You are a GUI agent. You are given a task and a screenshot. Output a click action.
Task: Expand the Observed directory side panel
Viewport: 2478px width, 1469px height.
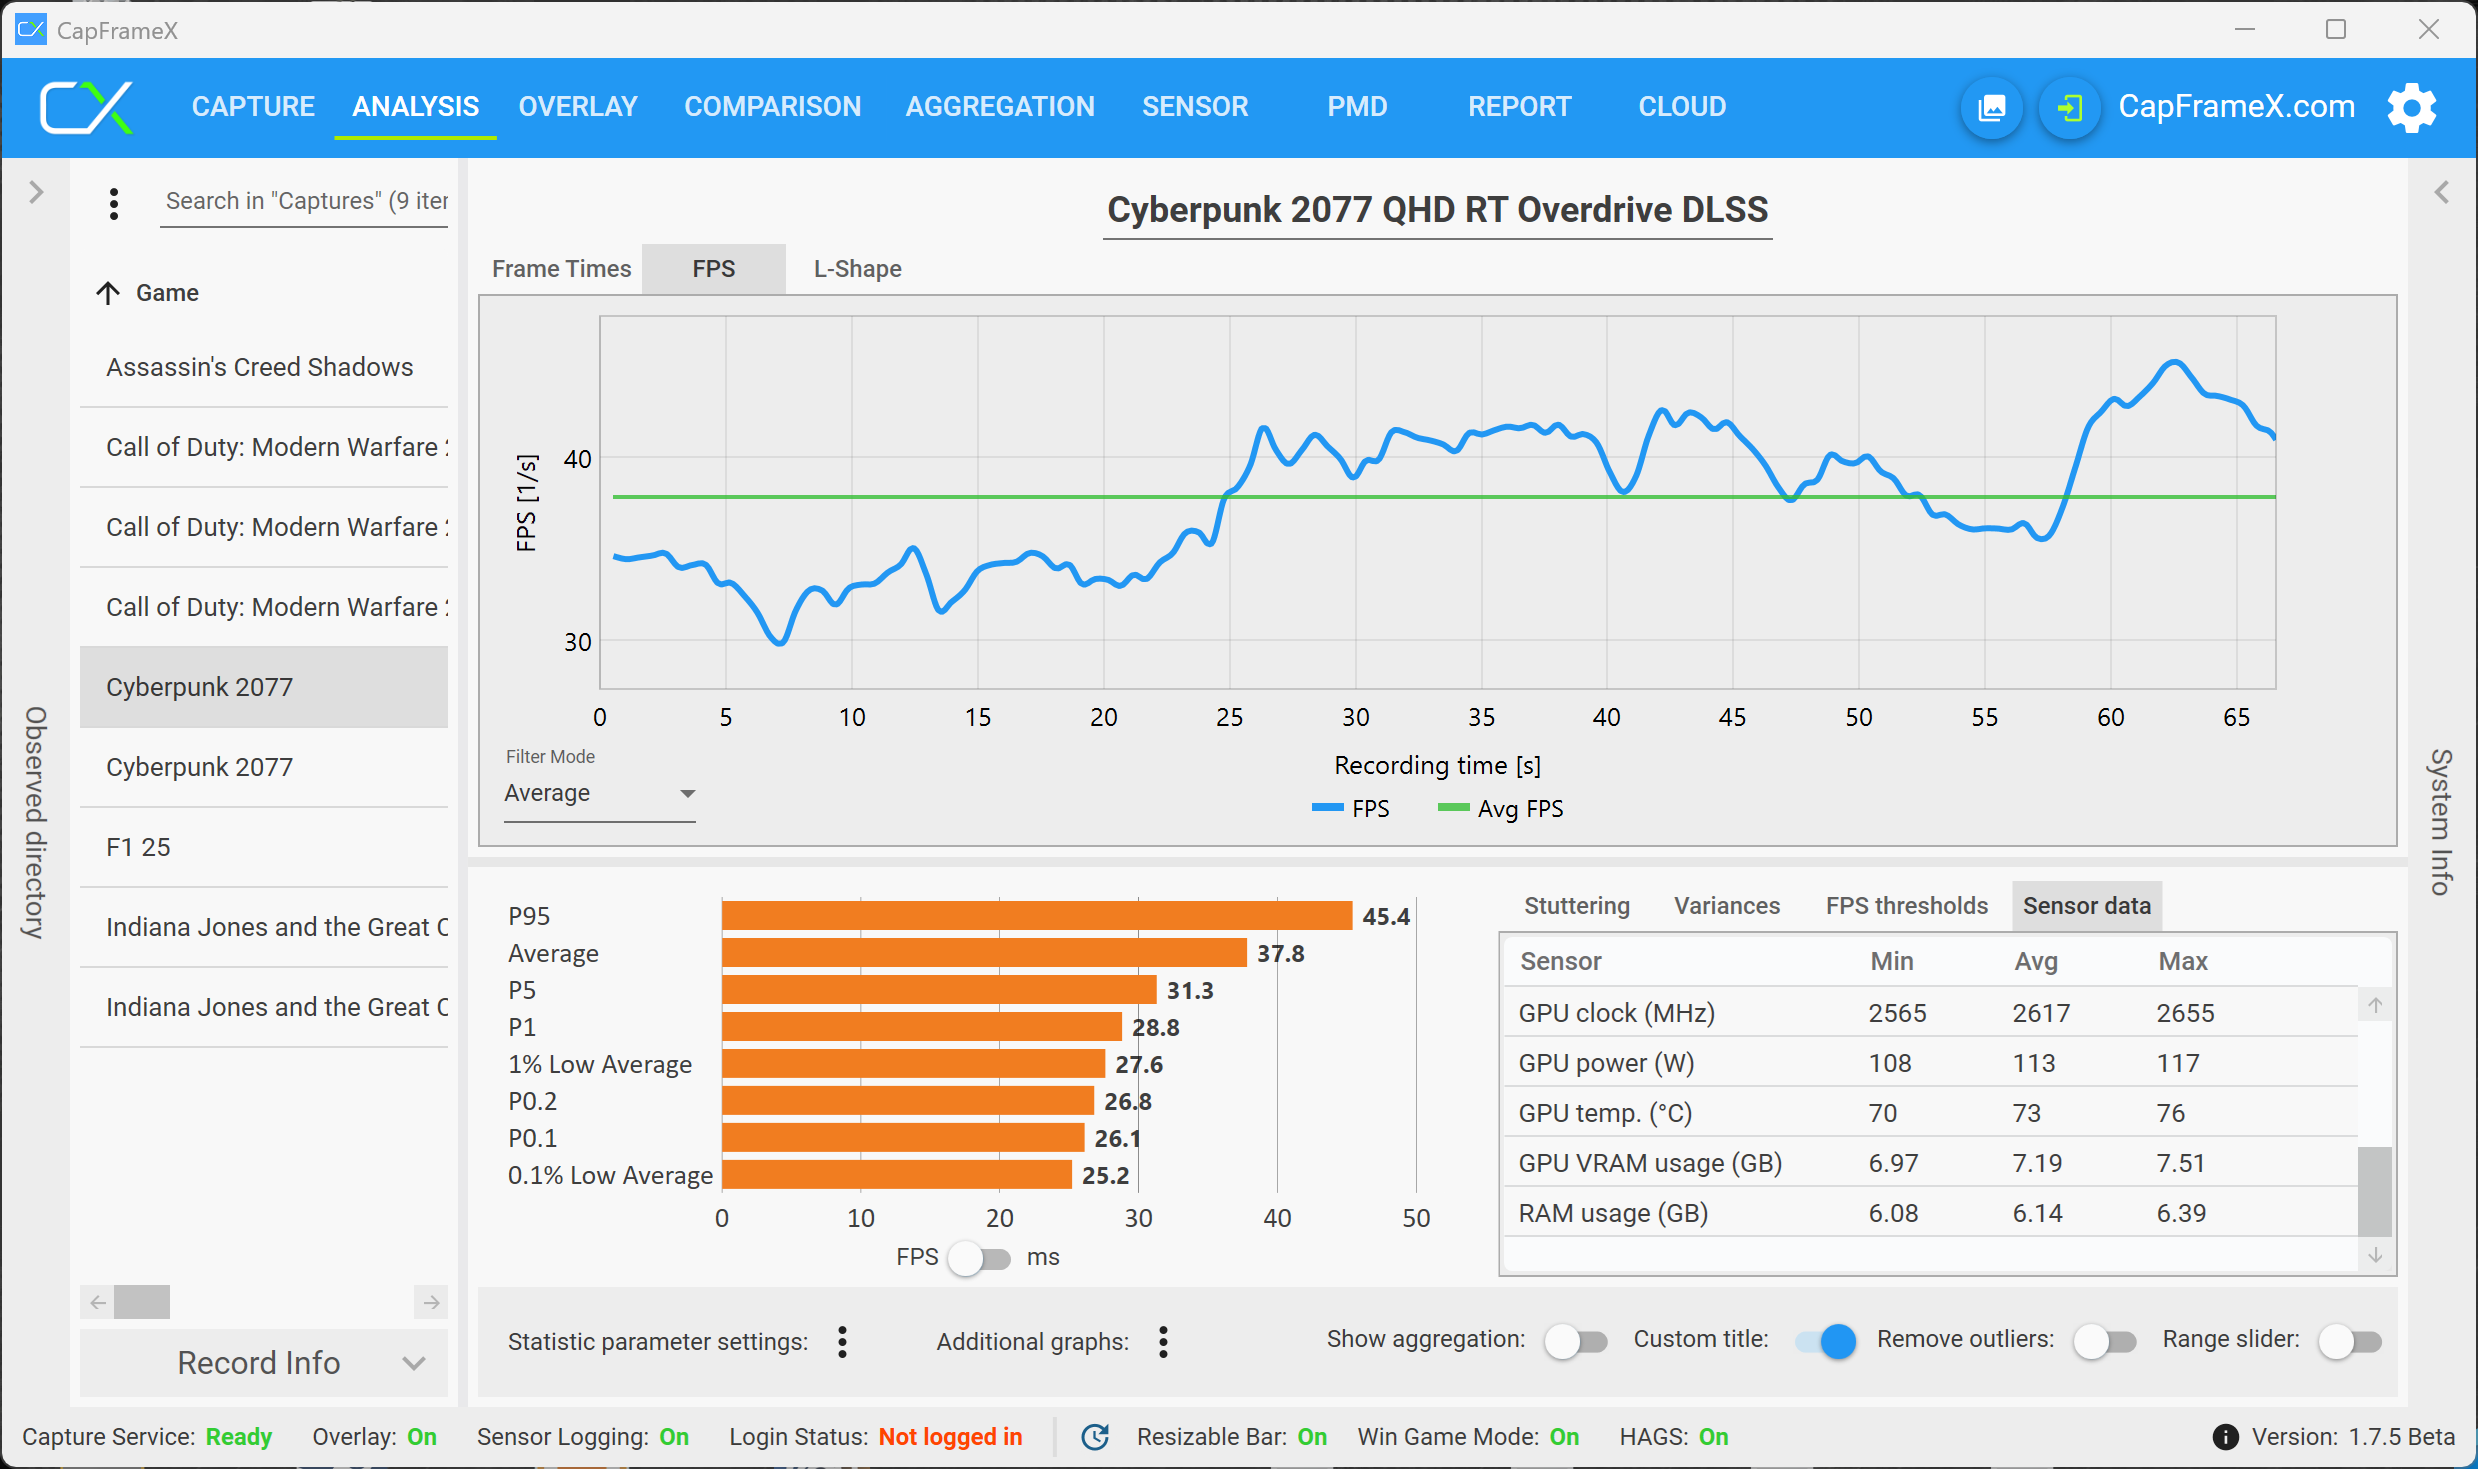pyautogui.click(x=36, y=191)
